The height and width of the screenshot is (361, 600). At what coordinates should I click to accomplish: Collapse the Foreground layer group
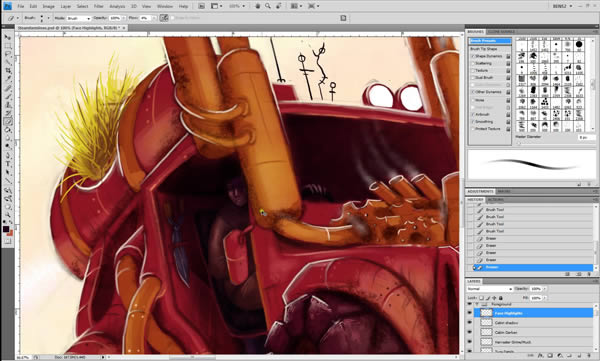tap(478, 304)
